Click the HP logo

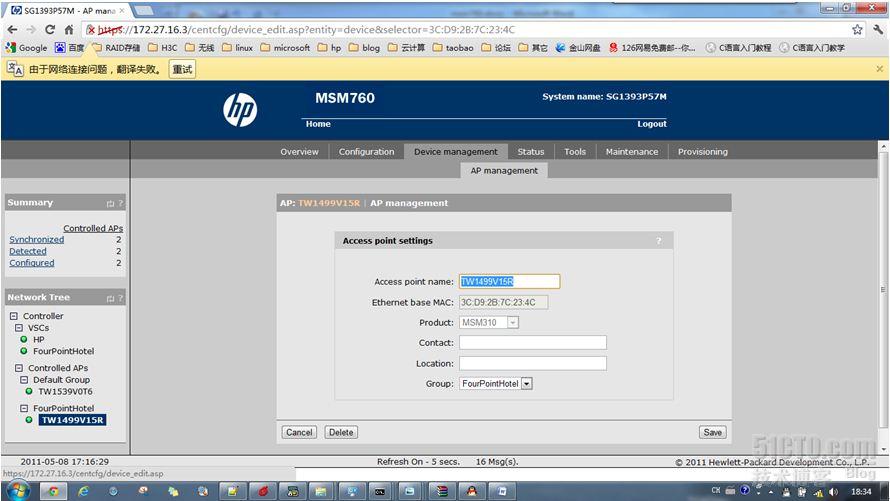pyautogui.click(x=240, y=110)
